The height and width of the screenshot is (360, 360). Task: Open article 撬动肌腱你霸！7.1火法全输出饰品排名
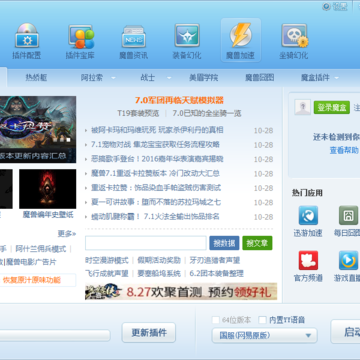[x=155, y=216]
